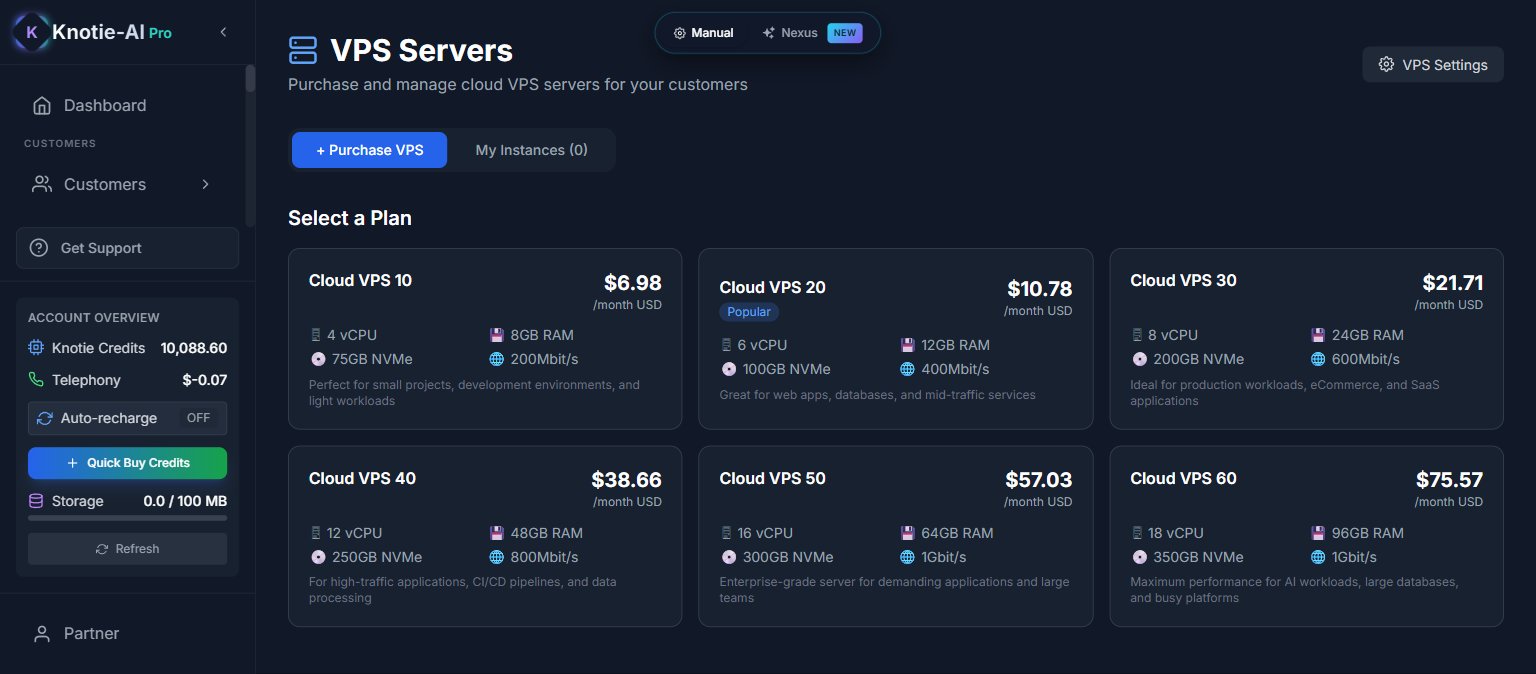1536x674 pixels.
Task: Click the $6.98 price
Action: coord(633,283)
